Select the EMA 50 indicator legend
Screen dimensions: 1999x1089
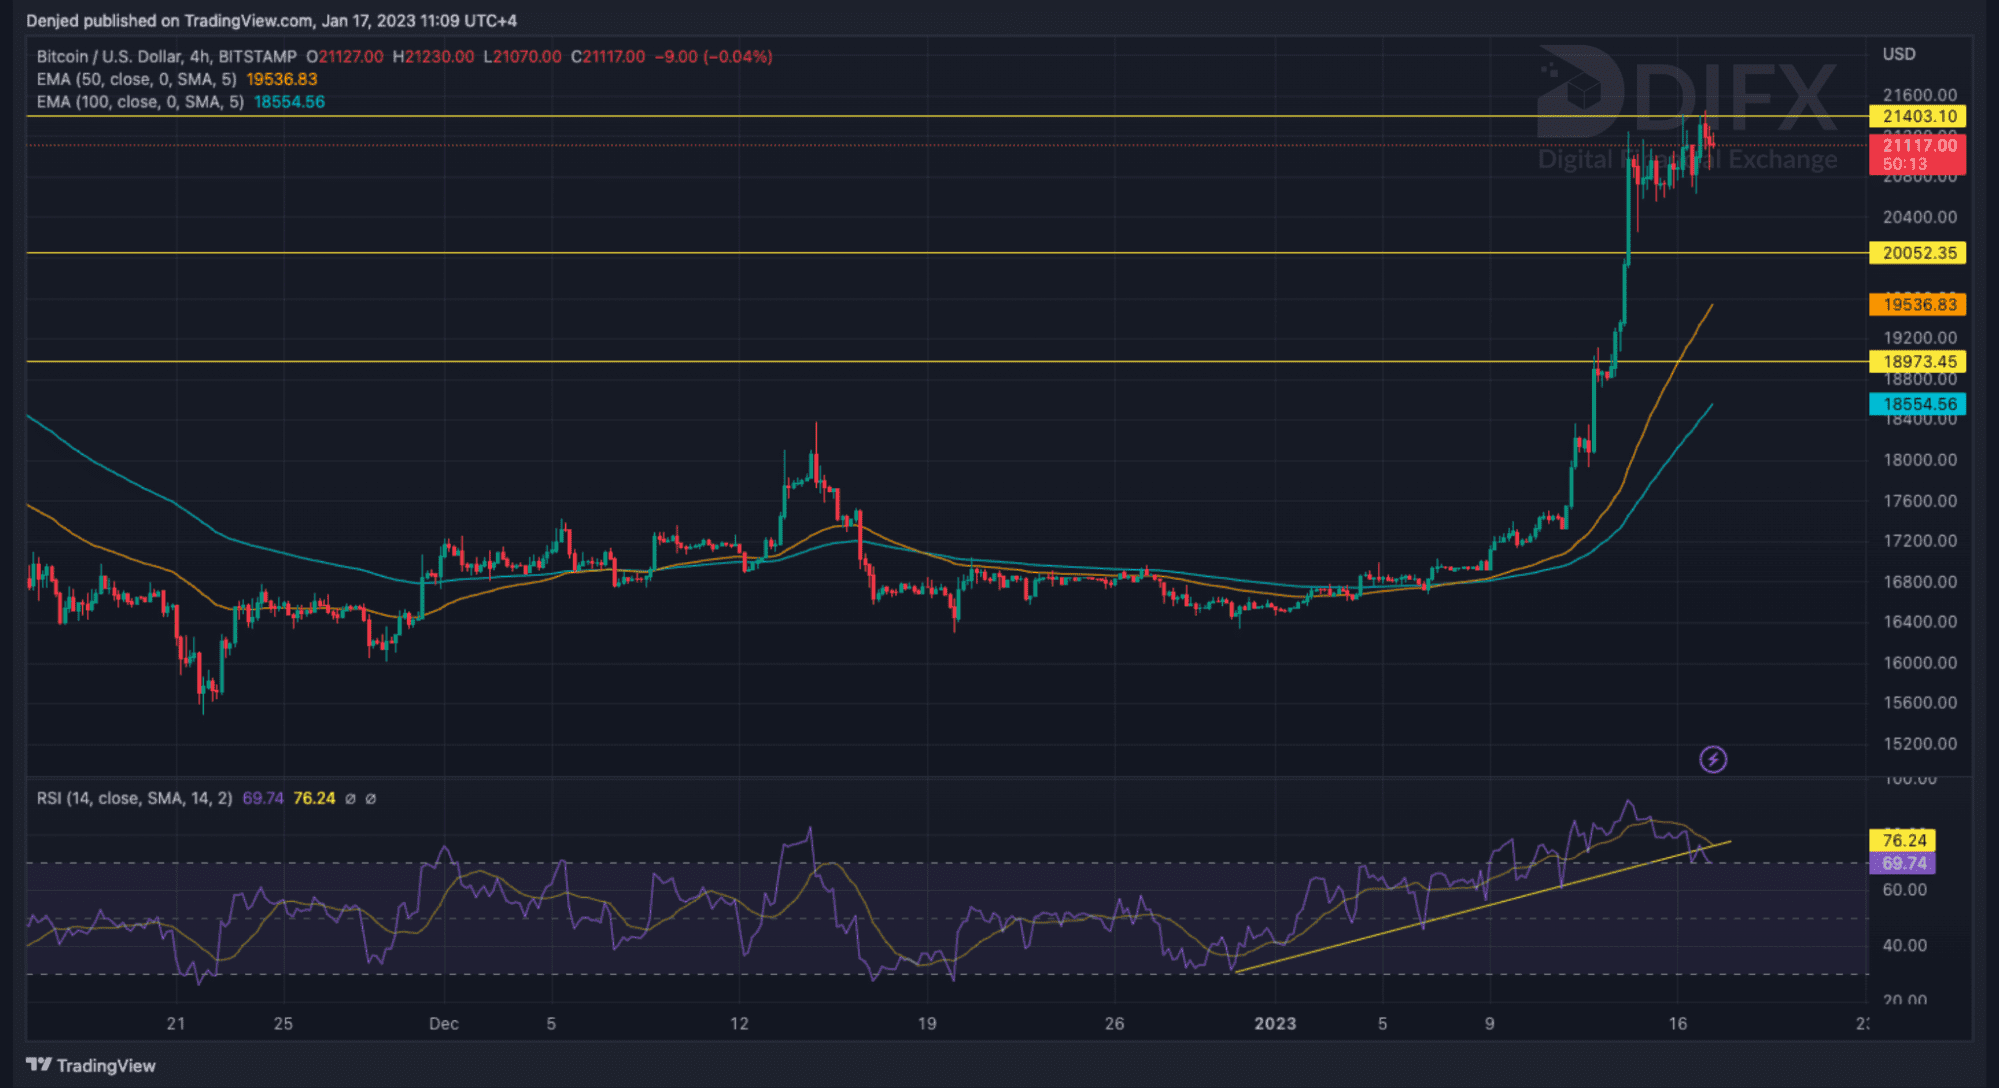(x=136, y=79)
